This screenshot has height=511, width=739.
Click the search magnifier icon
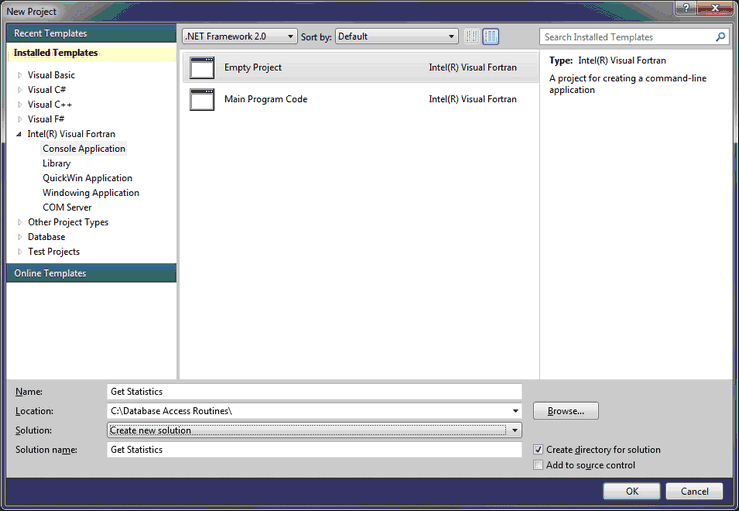720,37
